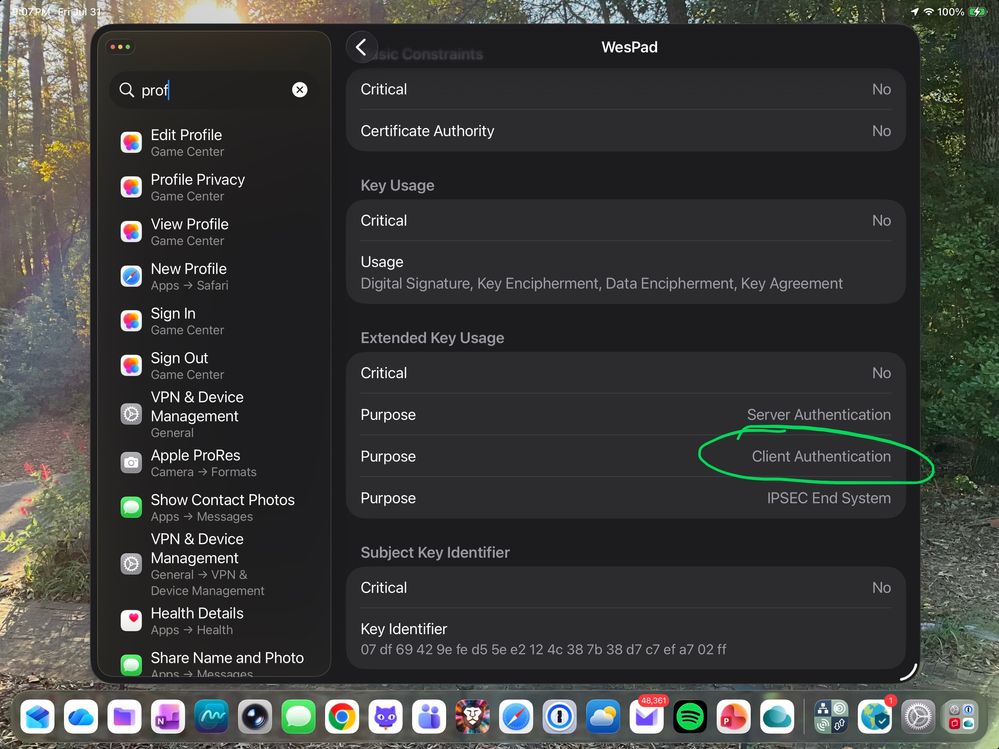Screen dimensions: 999x749
Task: Select the Usage row listing Digital Signature
Action: 626,273
